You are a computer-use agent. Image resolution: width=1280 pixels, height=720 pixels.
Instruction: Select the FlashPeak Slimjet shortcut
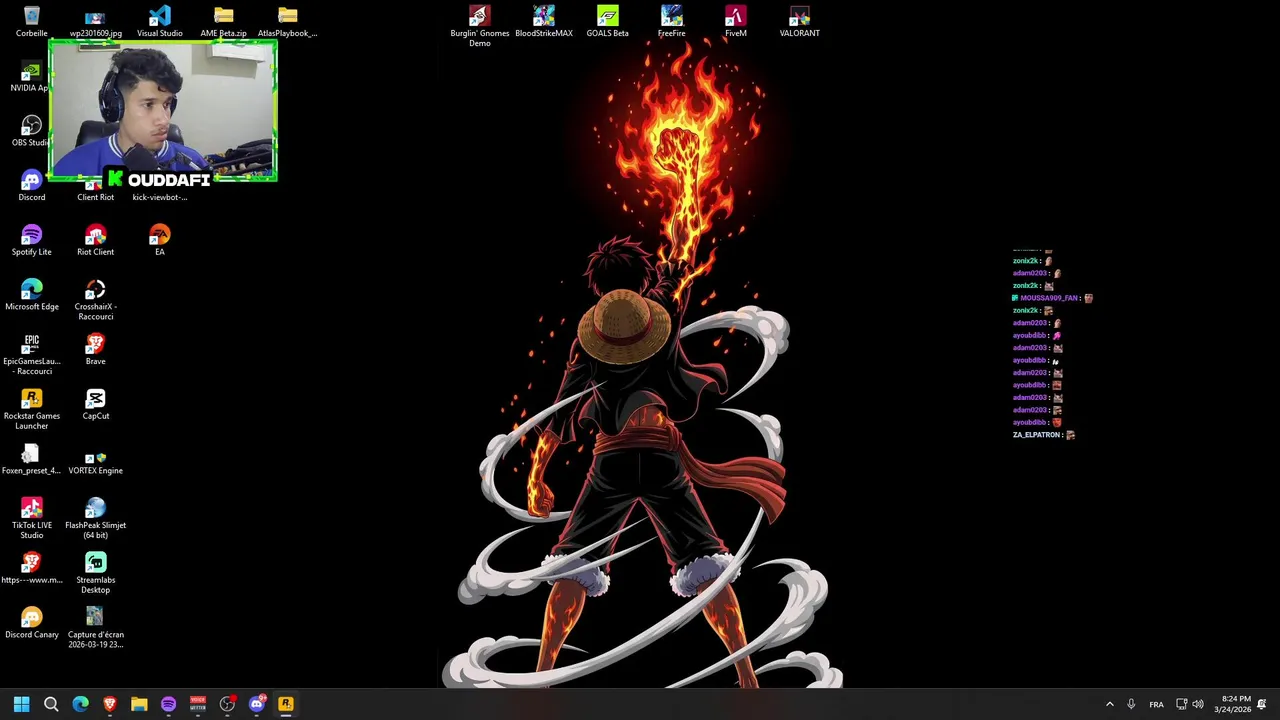coord(96,519)
